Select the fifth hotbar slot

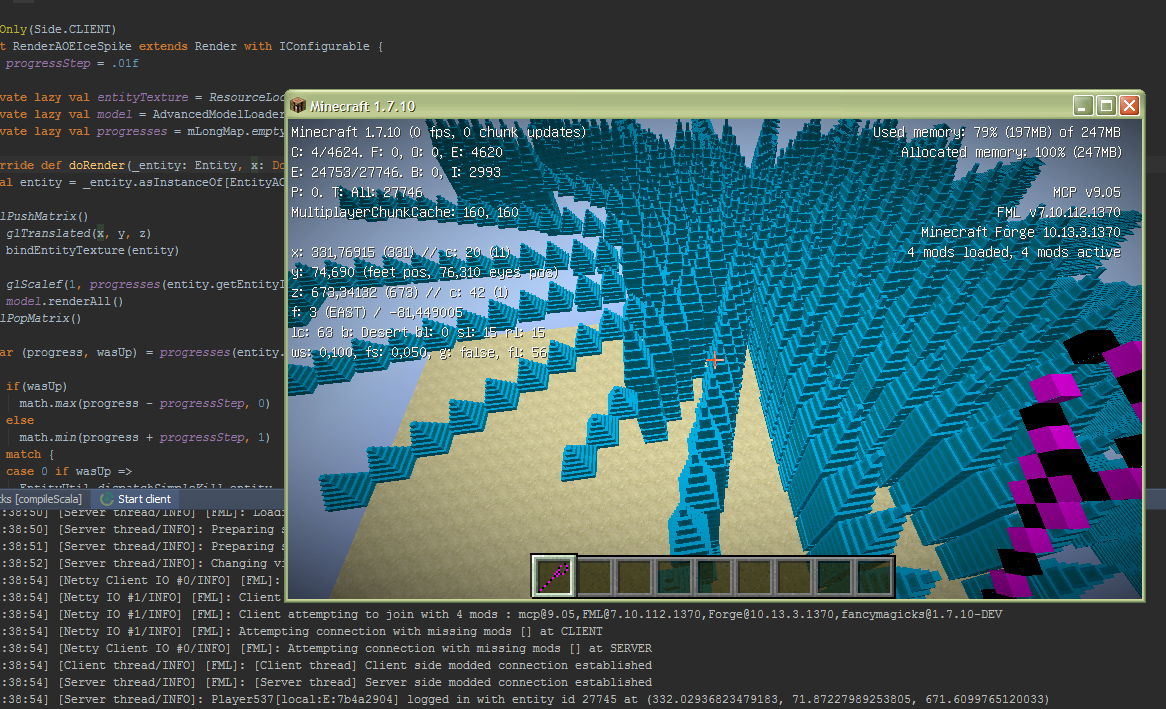(x=714, y=576)
